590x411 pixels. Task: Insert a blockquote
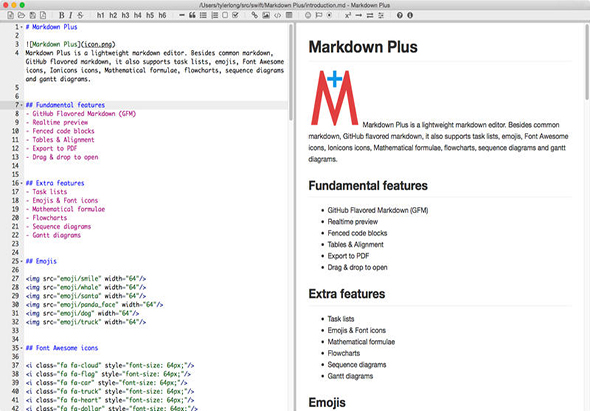coord(192,15)
